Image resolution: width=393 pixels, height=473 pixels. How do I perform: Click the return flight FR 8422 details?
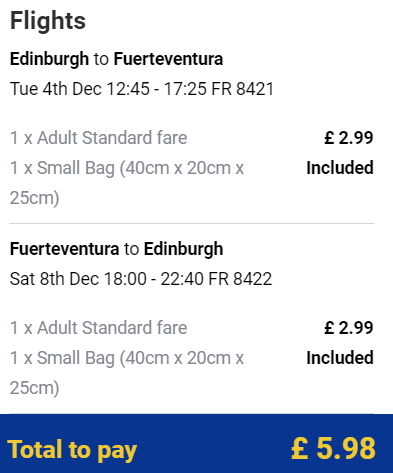click(x=141, y=279)
